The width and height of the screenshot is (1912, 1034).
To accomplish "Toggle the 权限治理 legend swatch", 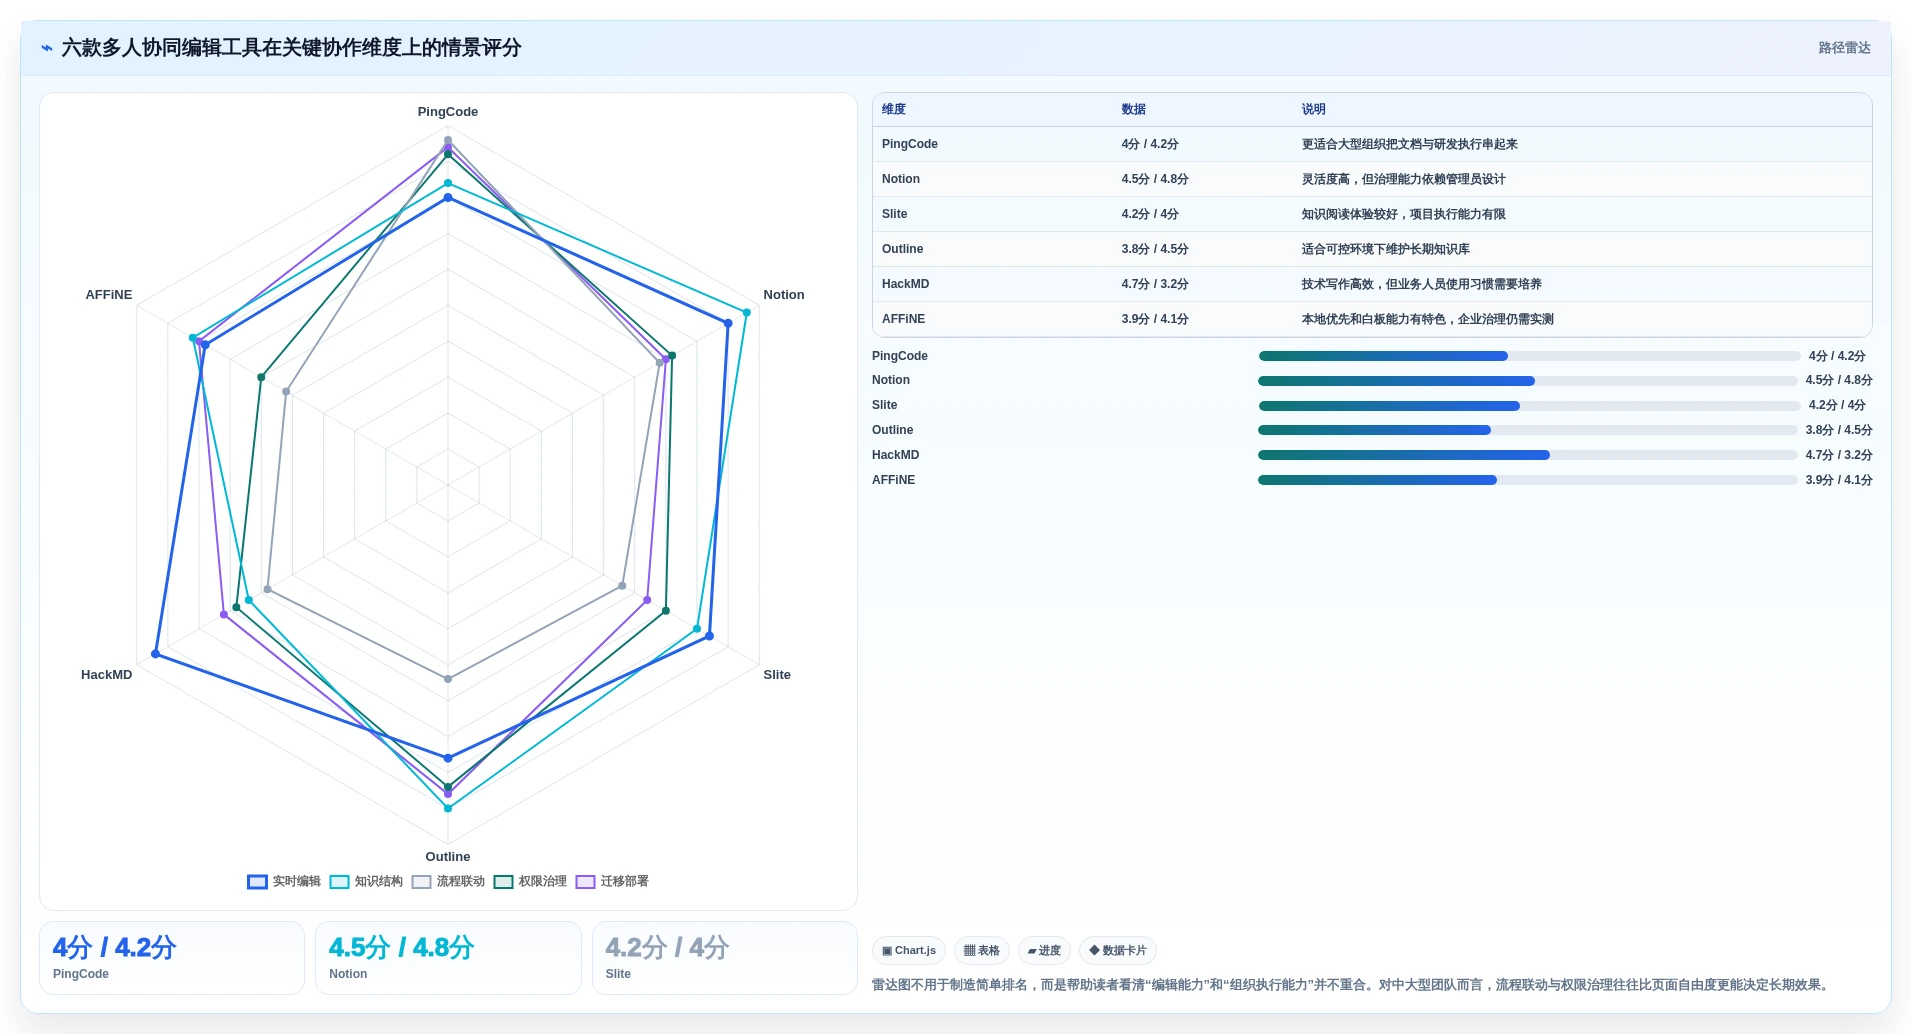I will (504, 881).
